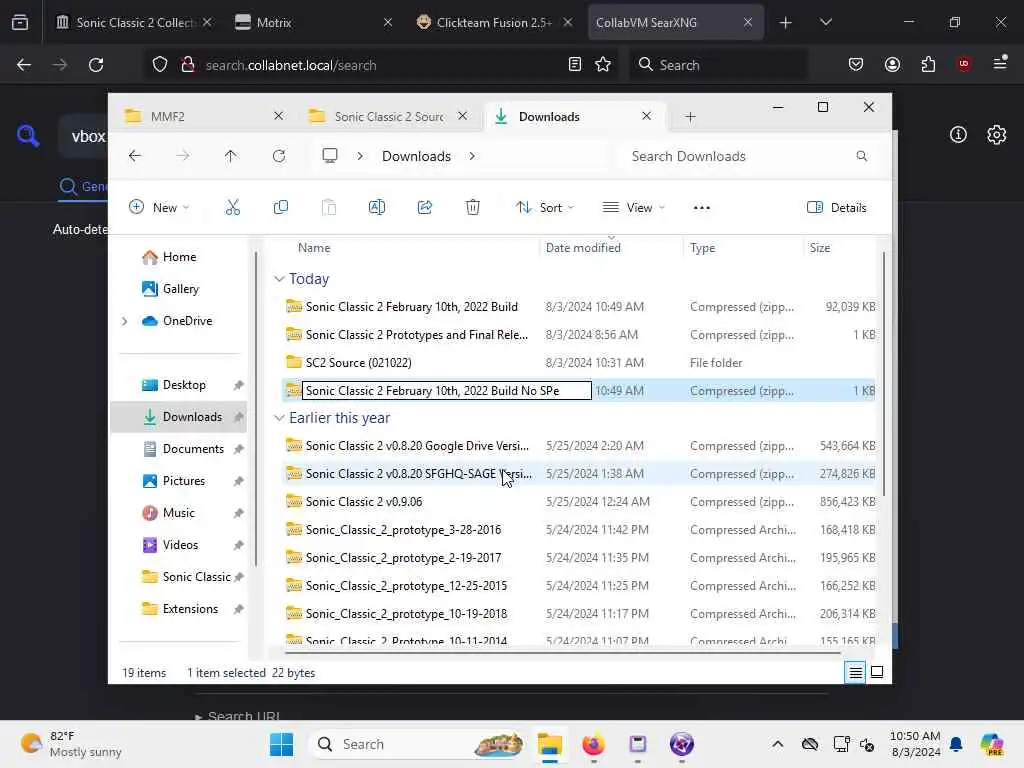Open the Sort dropdown menu
This screenshot has height=768, width=1024.
545,208
